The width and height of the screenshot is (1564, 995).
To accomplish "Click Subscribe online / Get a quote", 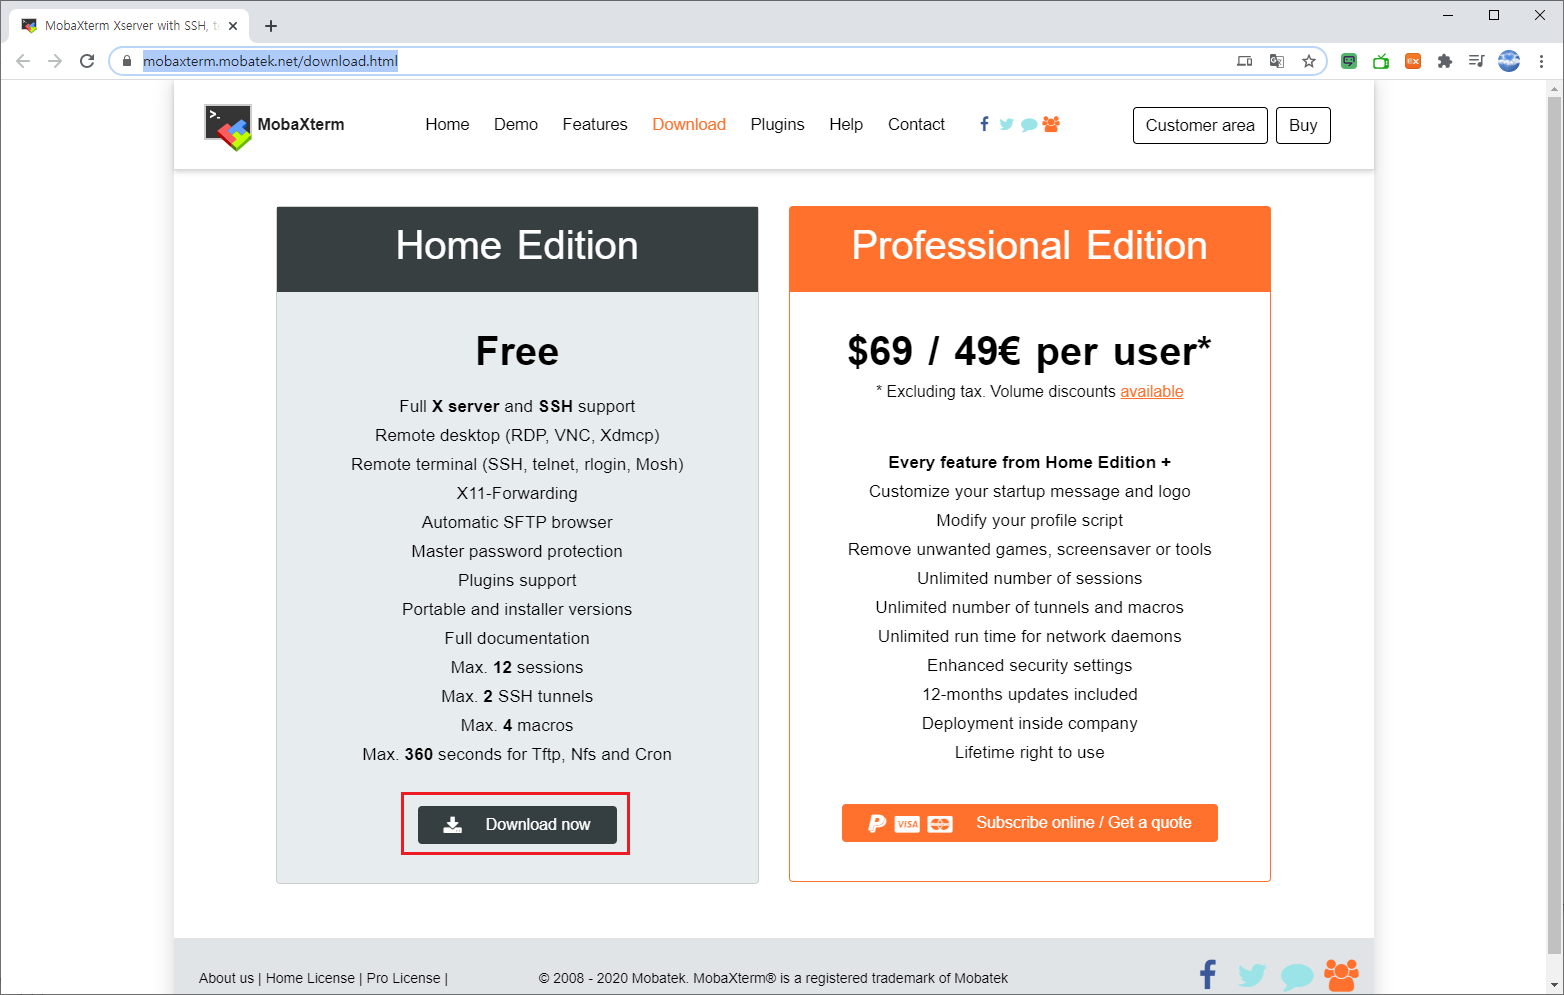I will 1029,823.
